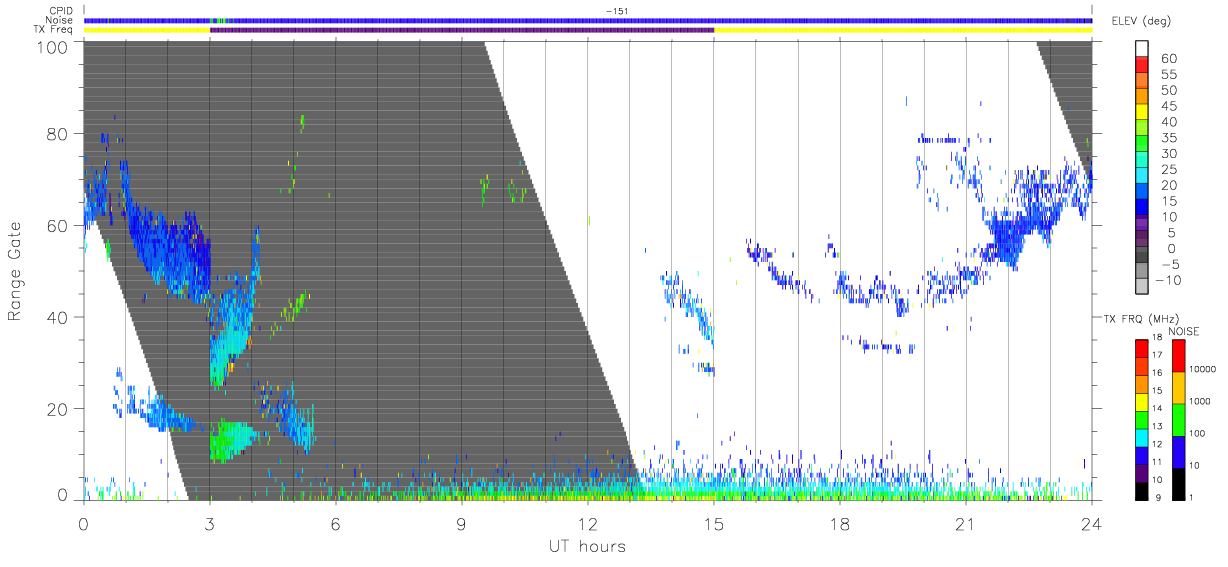Click the '1000' label on NOISE bar
The height and width of the screenshot is (567, 1228).
point(1200,402)
